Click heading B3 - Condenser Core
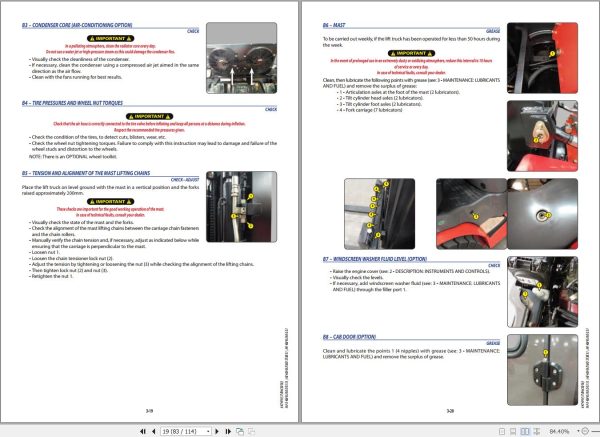The image size is (600, 437). [x=77, y=25]
